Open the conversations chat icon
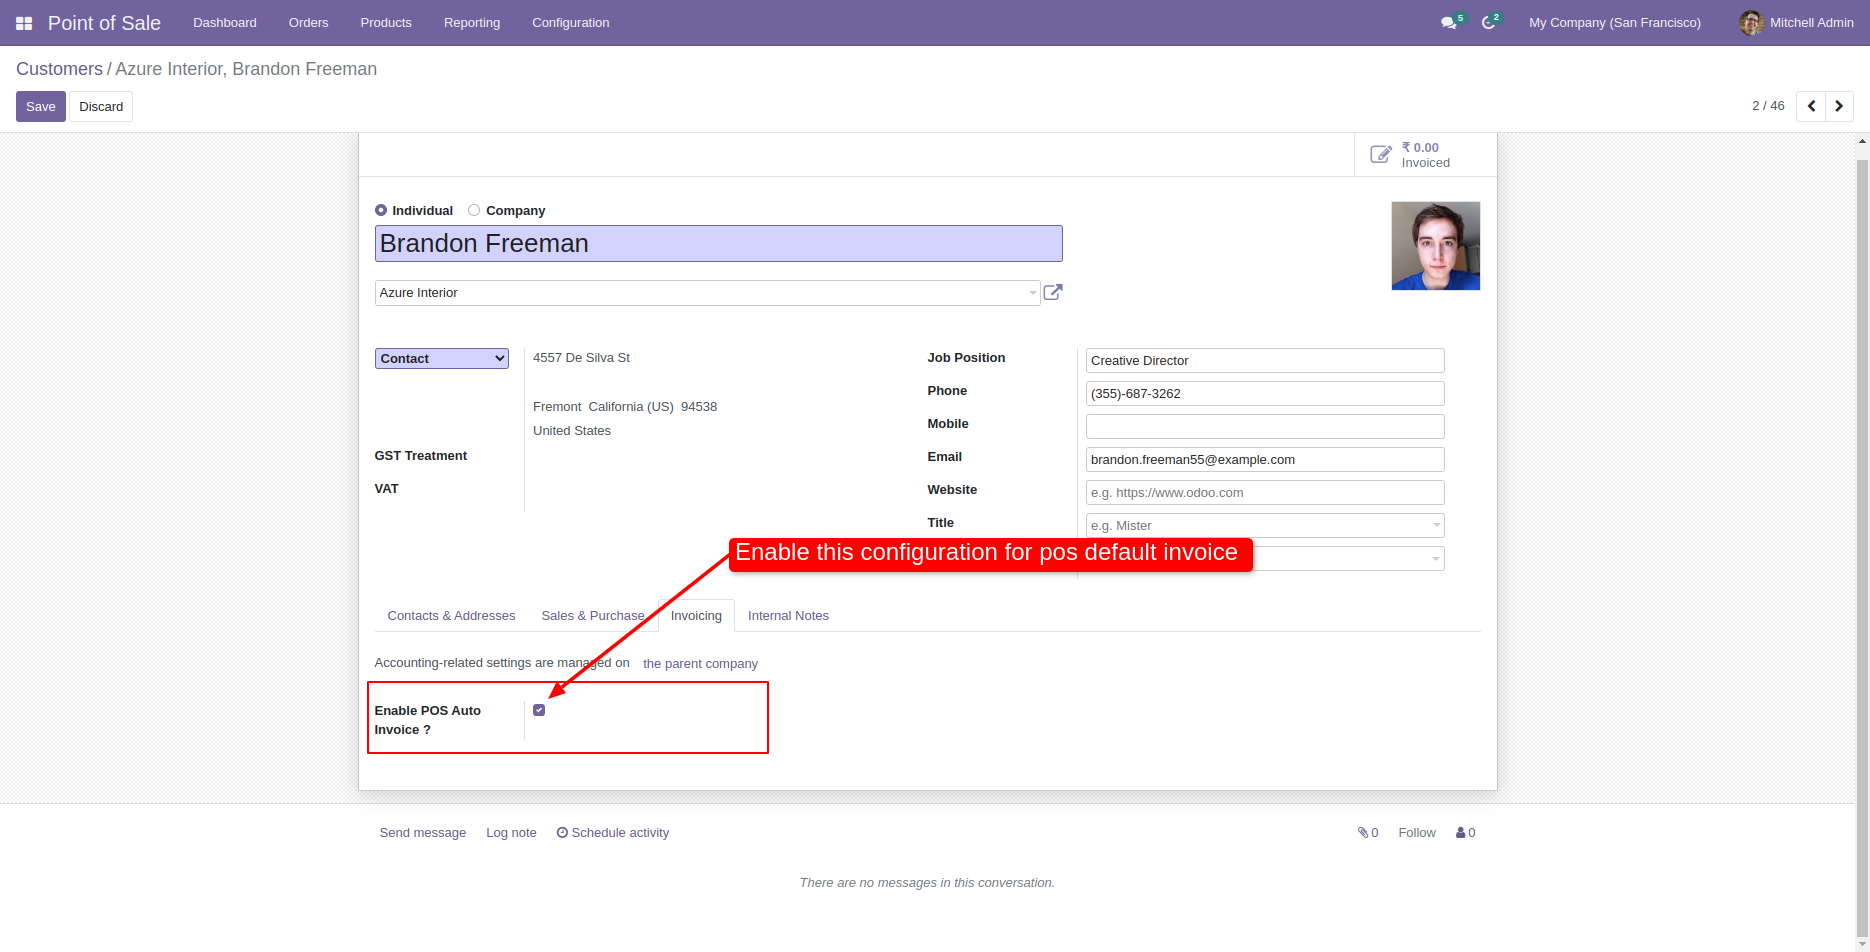Image resolution: width=1870 pixels, height=952 pixels. [x=1448, y=23]
